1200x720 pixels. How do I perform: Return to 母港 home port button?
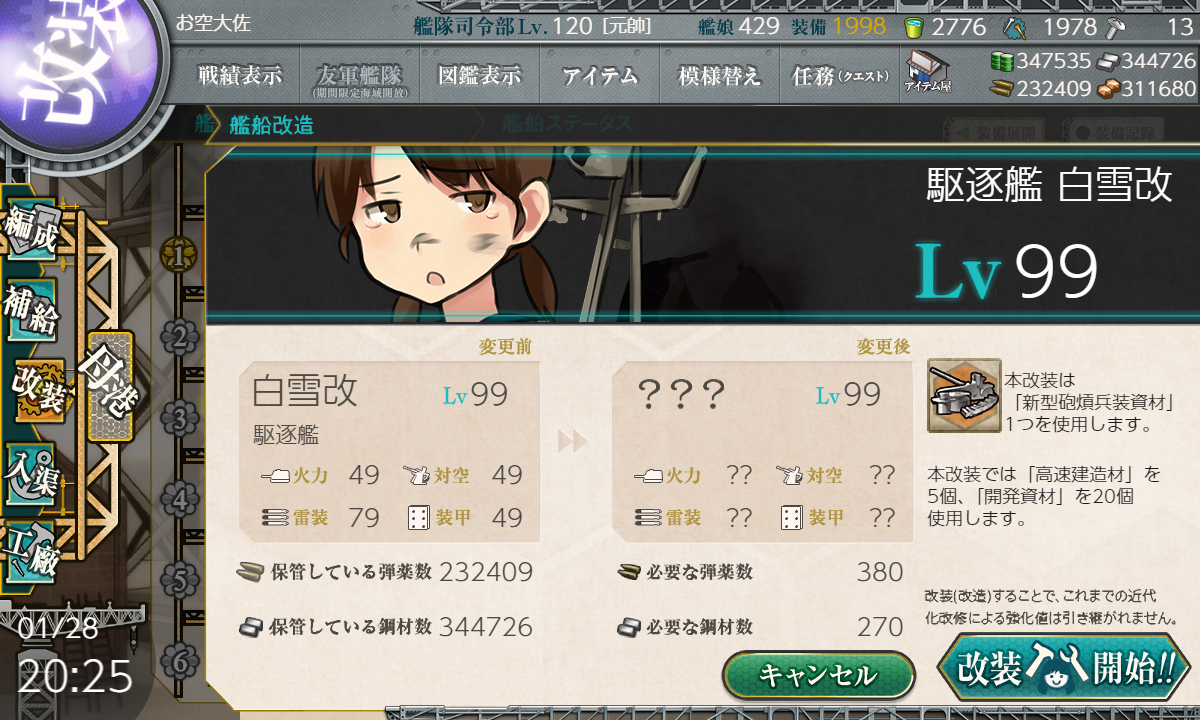[109, 386]
